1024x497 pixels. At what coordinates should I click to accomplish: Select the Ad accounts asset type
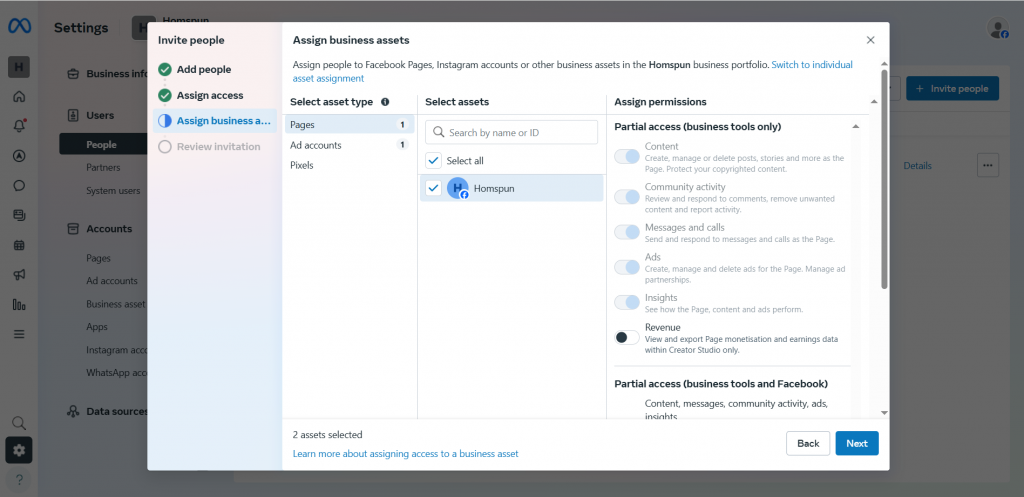[x=349, y=145]
